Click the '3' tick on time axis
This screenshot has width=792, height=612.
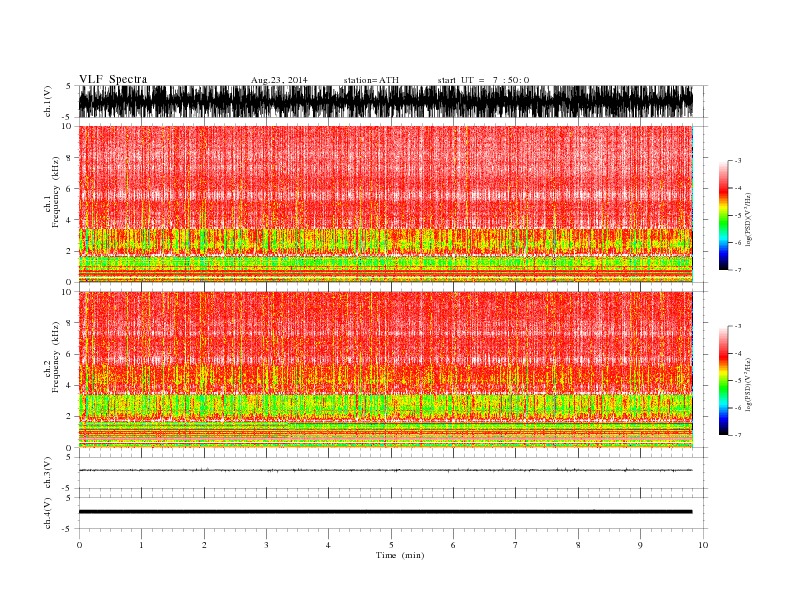point(266,545)
